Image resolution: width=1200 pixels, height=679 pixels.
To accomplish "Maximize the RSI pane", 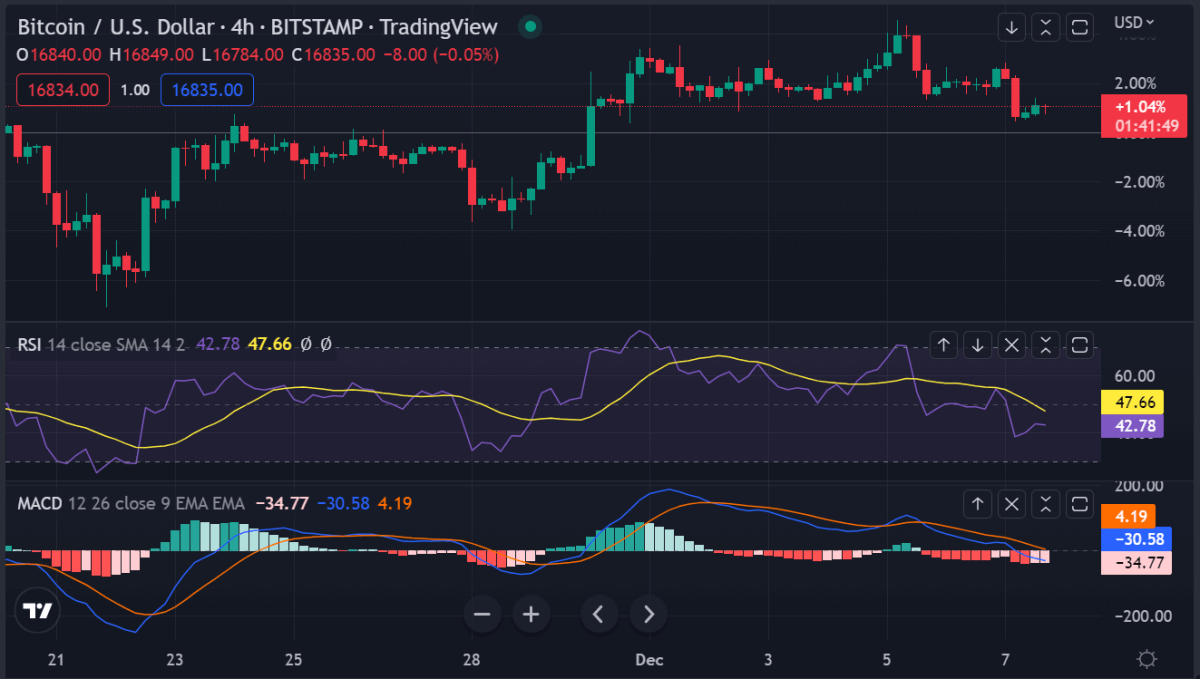I will [x=1080, y=345].
